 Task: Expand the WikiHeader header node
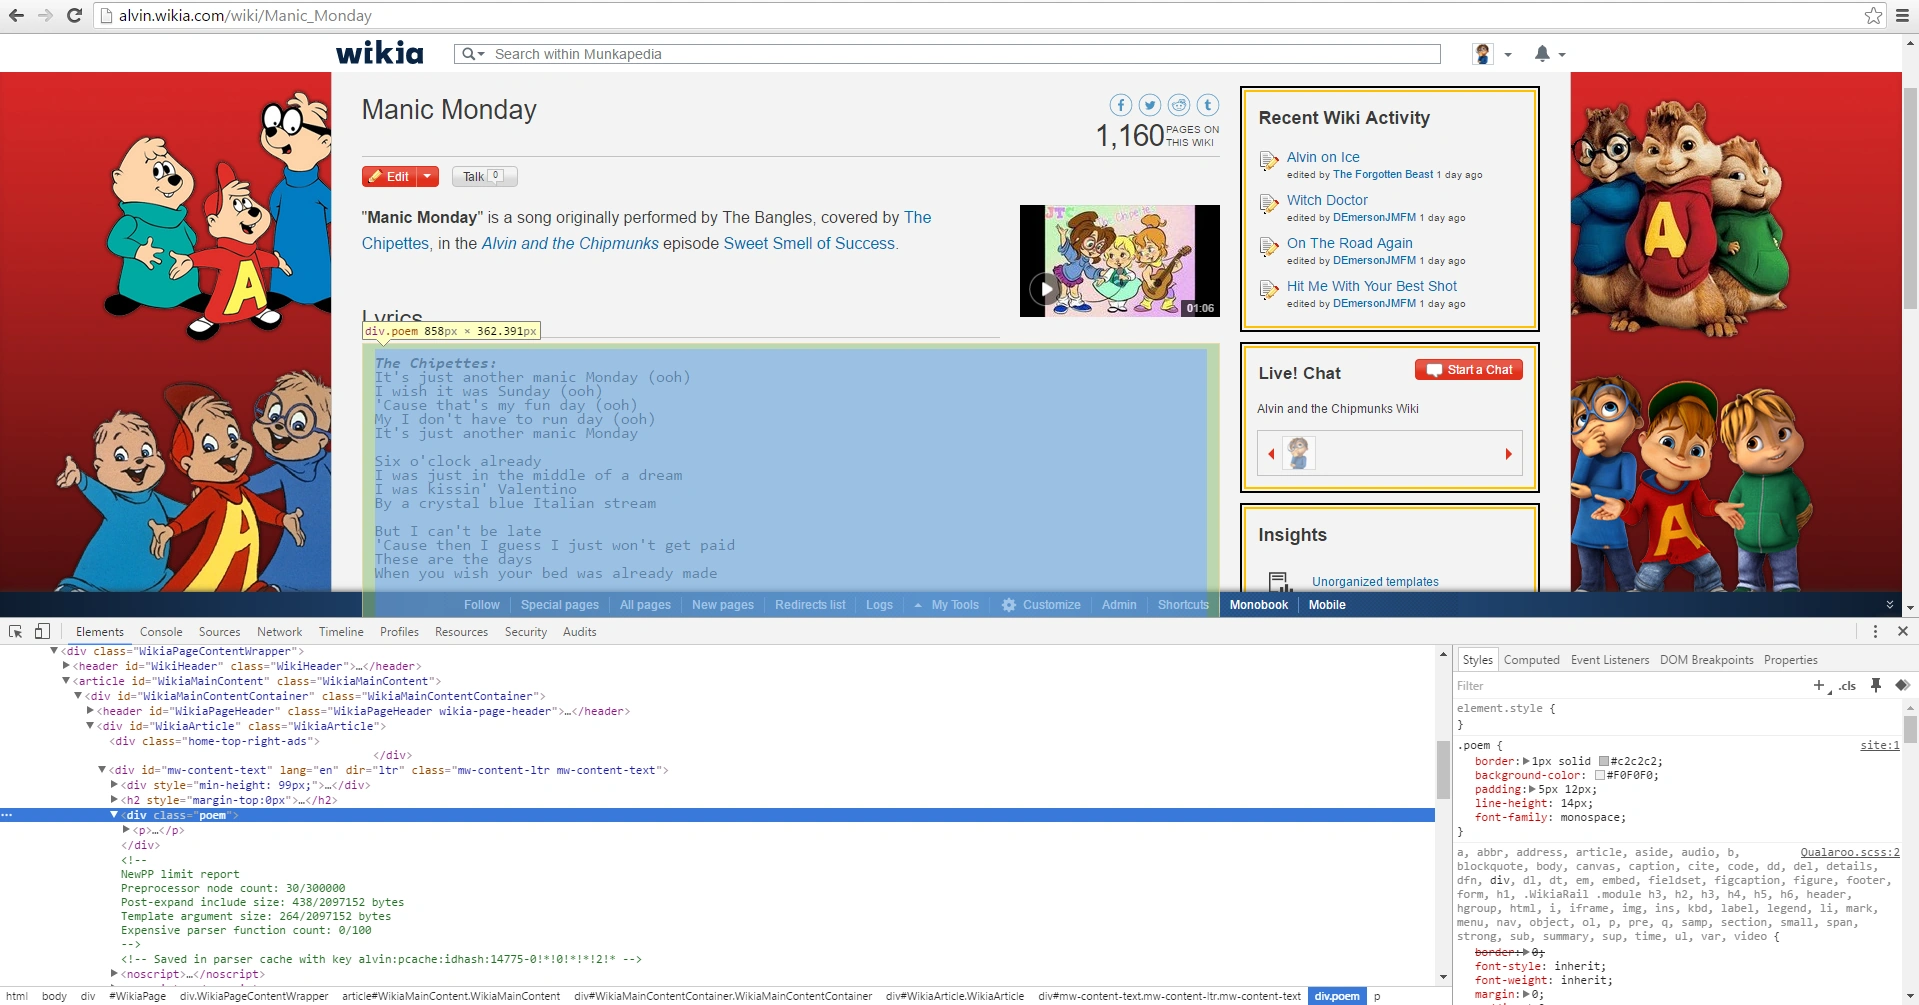66,666
